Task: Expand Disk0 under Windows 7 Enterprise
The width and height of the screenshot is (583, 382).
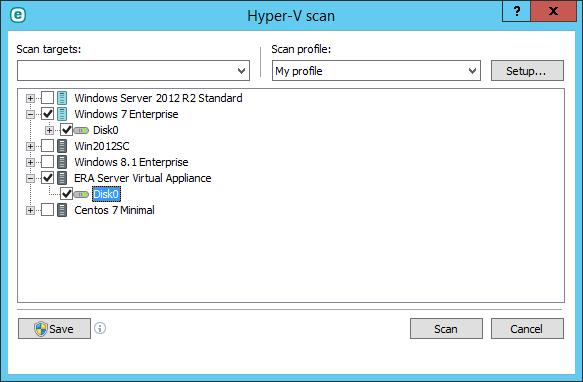Action: pyautogui.click(x=49, y=130)
